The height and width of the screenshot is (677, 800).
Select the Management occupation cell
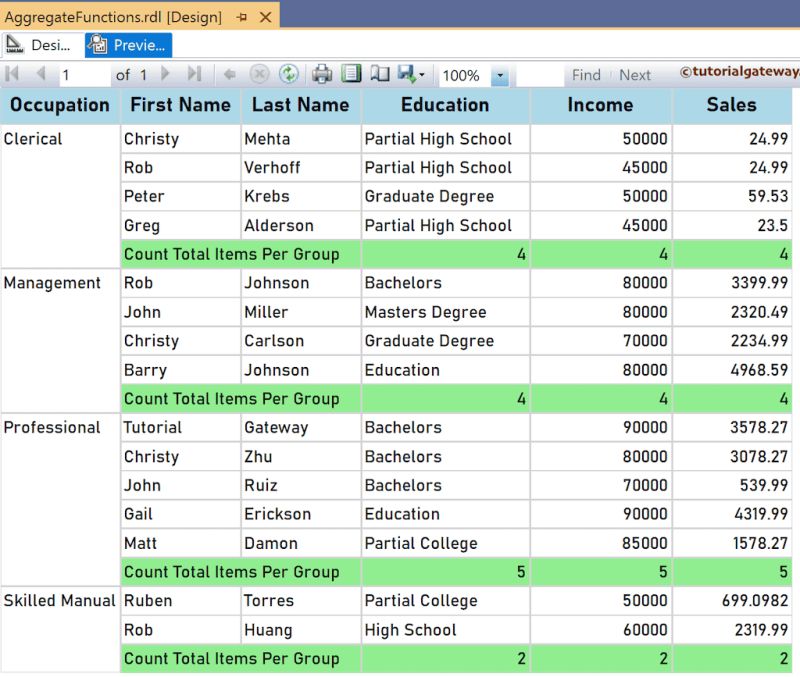click(x=60, y=340)
